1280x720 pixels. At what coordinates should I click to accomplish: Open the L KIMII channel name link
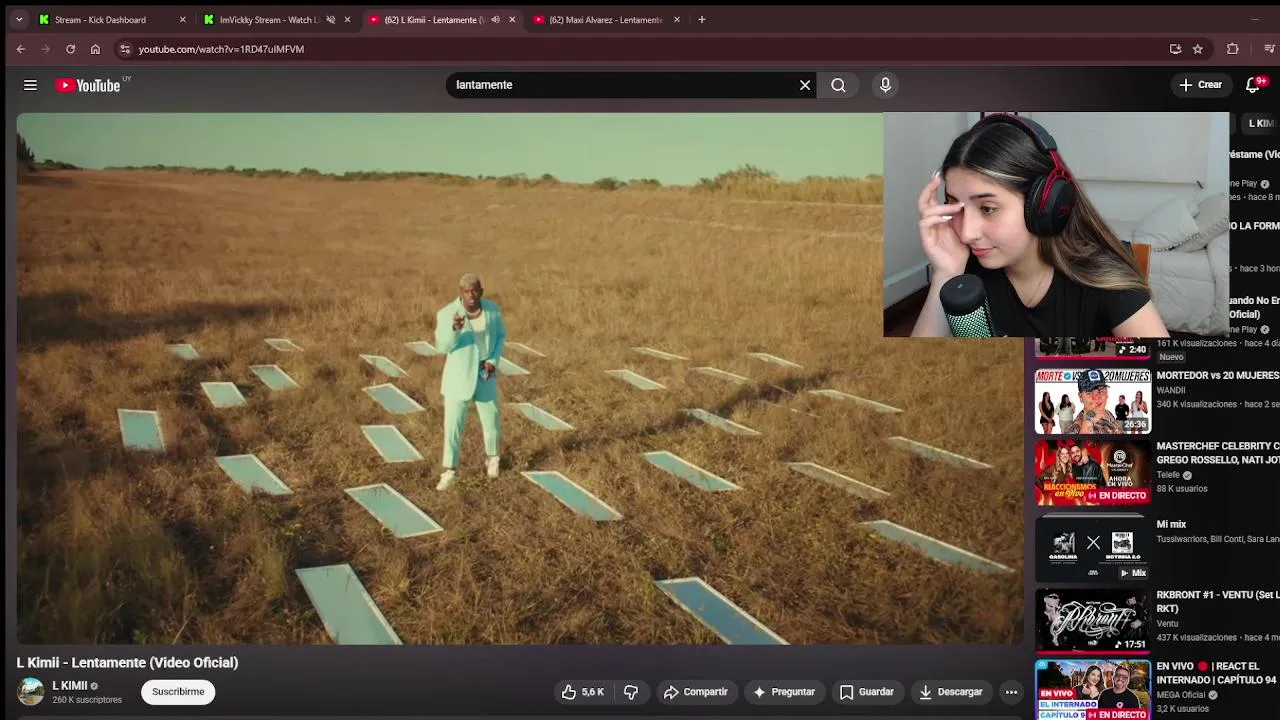pyautogui.click(x=69, y=686)
